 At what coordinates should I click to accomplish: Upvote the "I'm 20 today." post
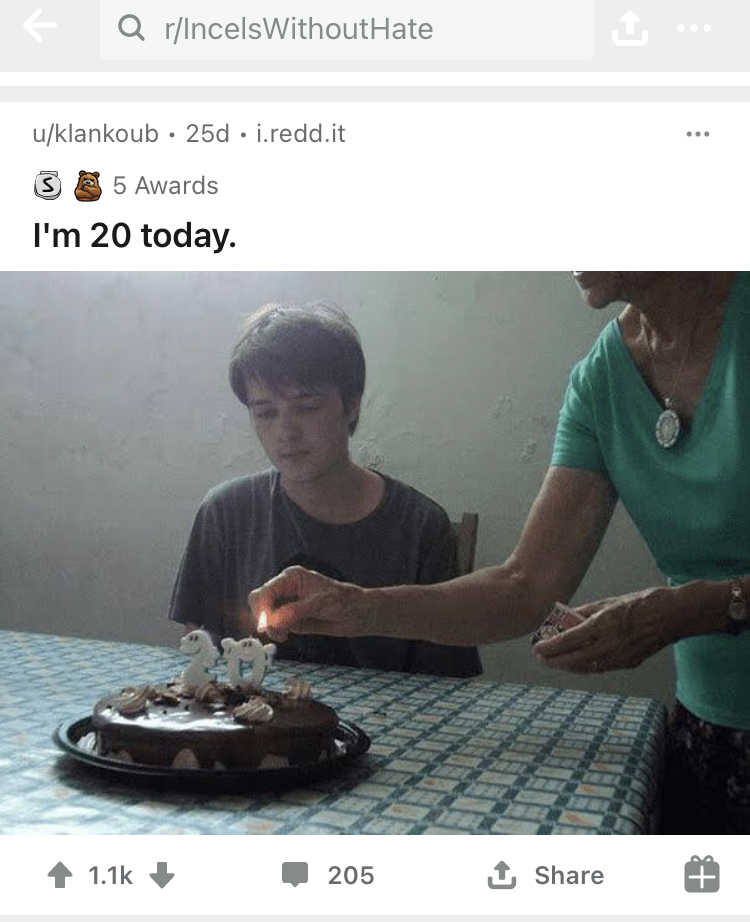pyautogui.click(x=60, y=874)
